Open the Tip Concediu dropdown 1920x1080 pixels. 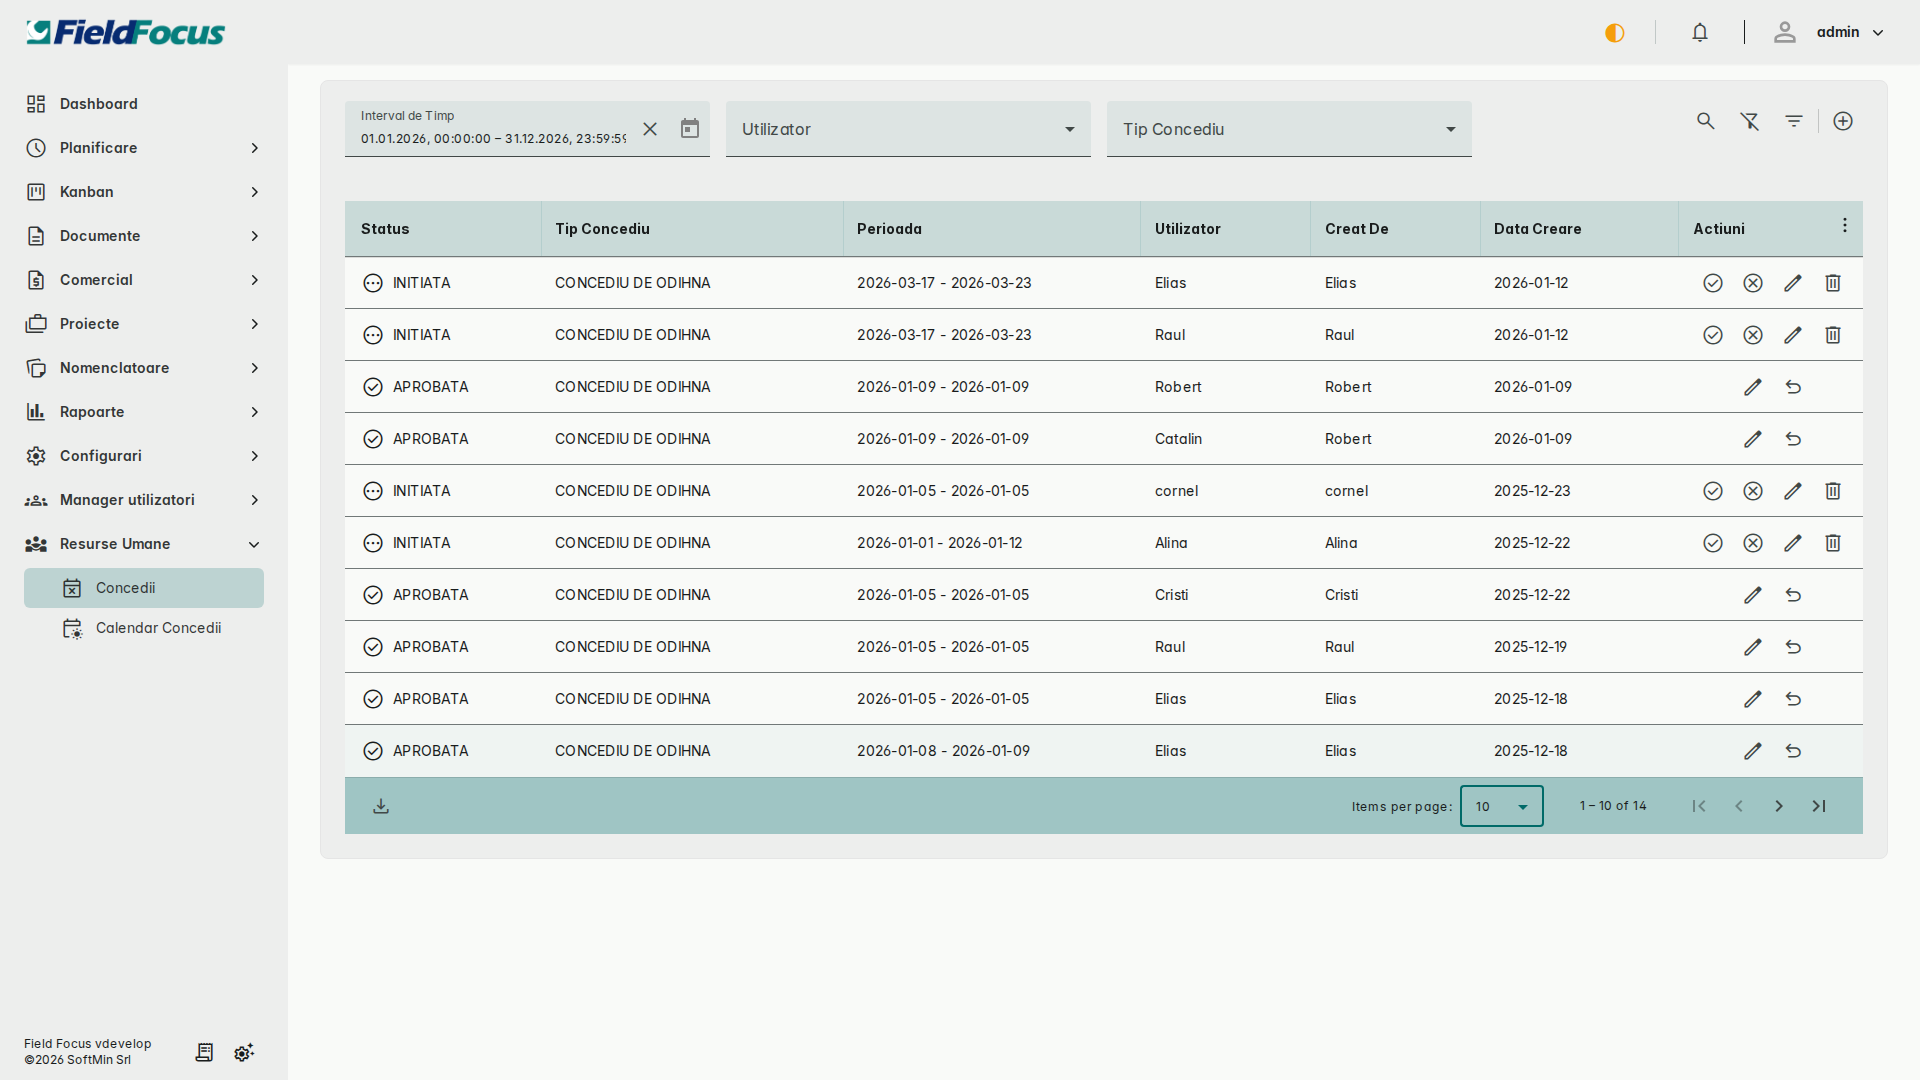coord(1288,129)
